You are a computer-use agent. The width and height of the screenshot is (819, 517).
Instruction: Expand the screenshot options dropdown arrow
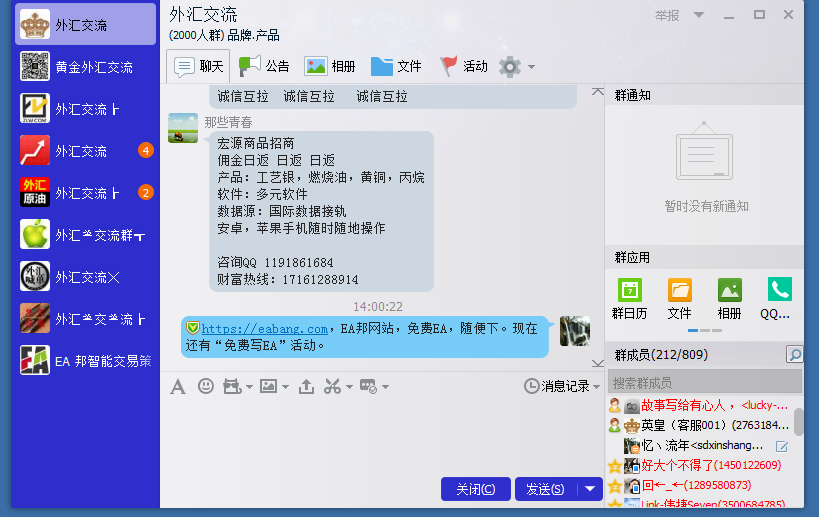(349, 387)
